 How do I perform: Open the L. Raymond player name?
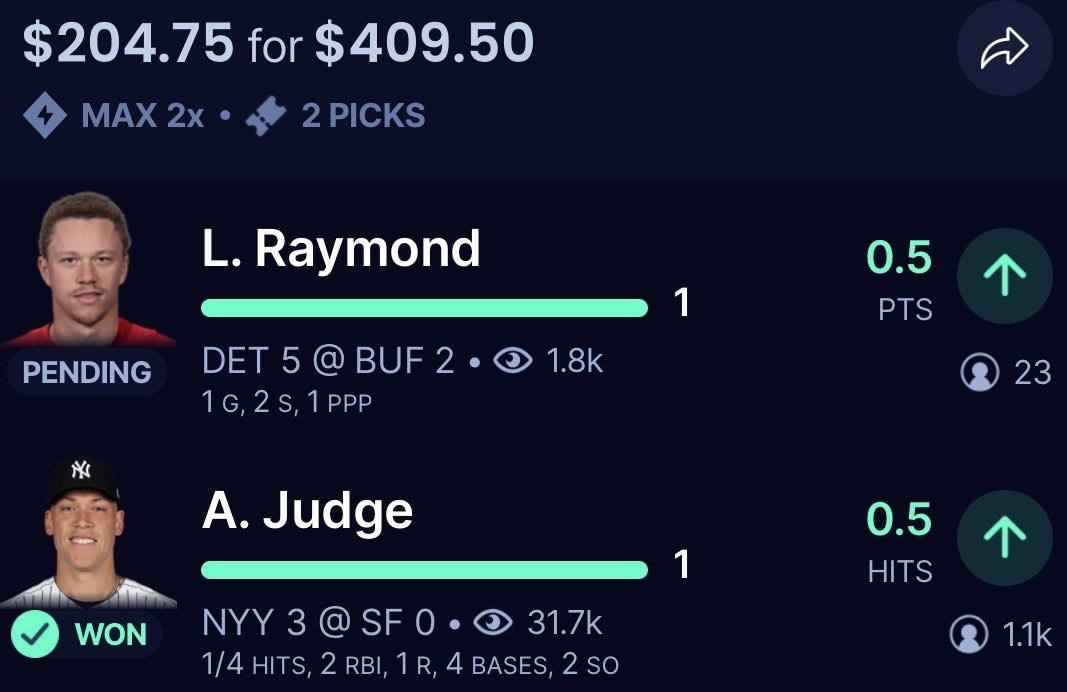pyautogui.click(x=340, y=248)
